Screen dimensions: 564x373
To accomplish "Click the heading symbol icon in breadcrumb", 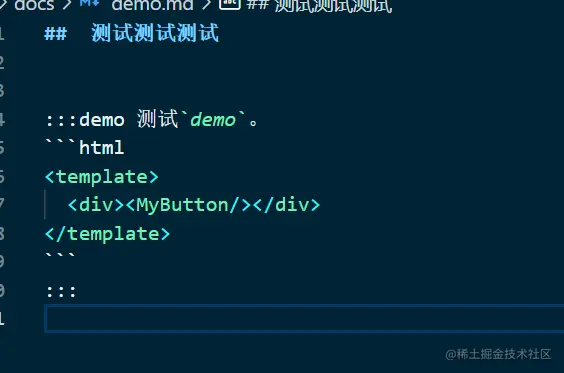I will [x=229, y=4].
